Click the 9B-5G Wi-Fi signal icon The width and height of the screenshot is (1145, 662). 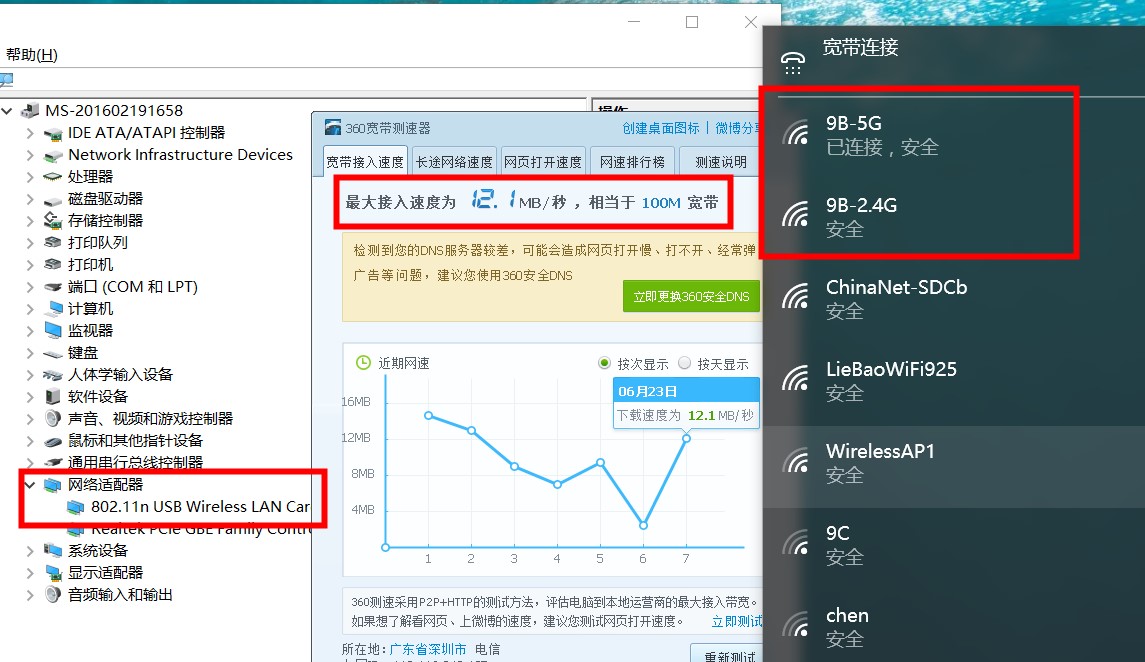click(x=796, y=134)
